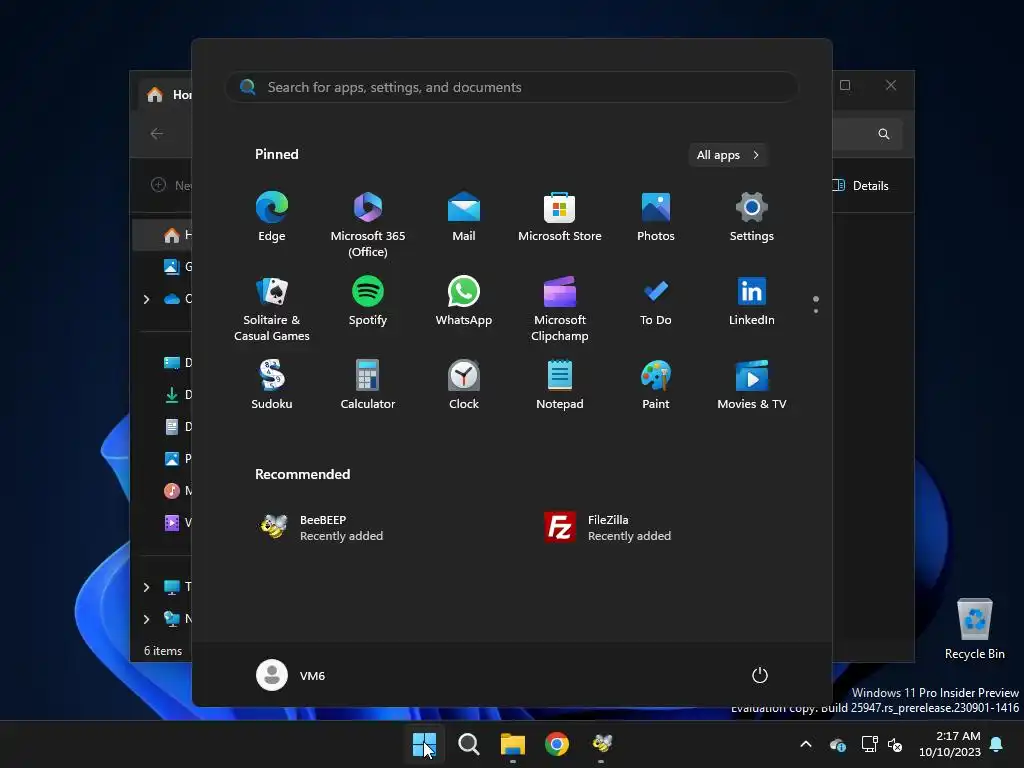Launch Solitaire & Casual Games
This screenshot has width=1024, height=768.
pos(272,309)
